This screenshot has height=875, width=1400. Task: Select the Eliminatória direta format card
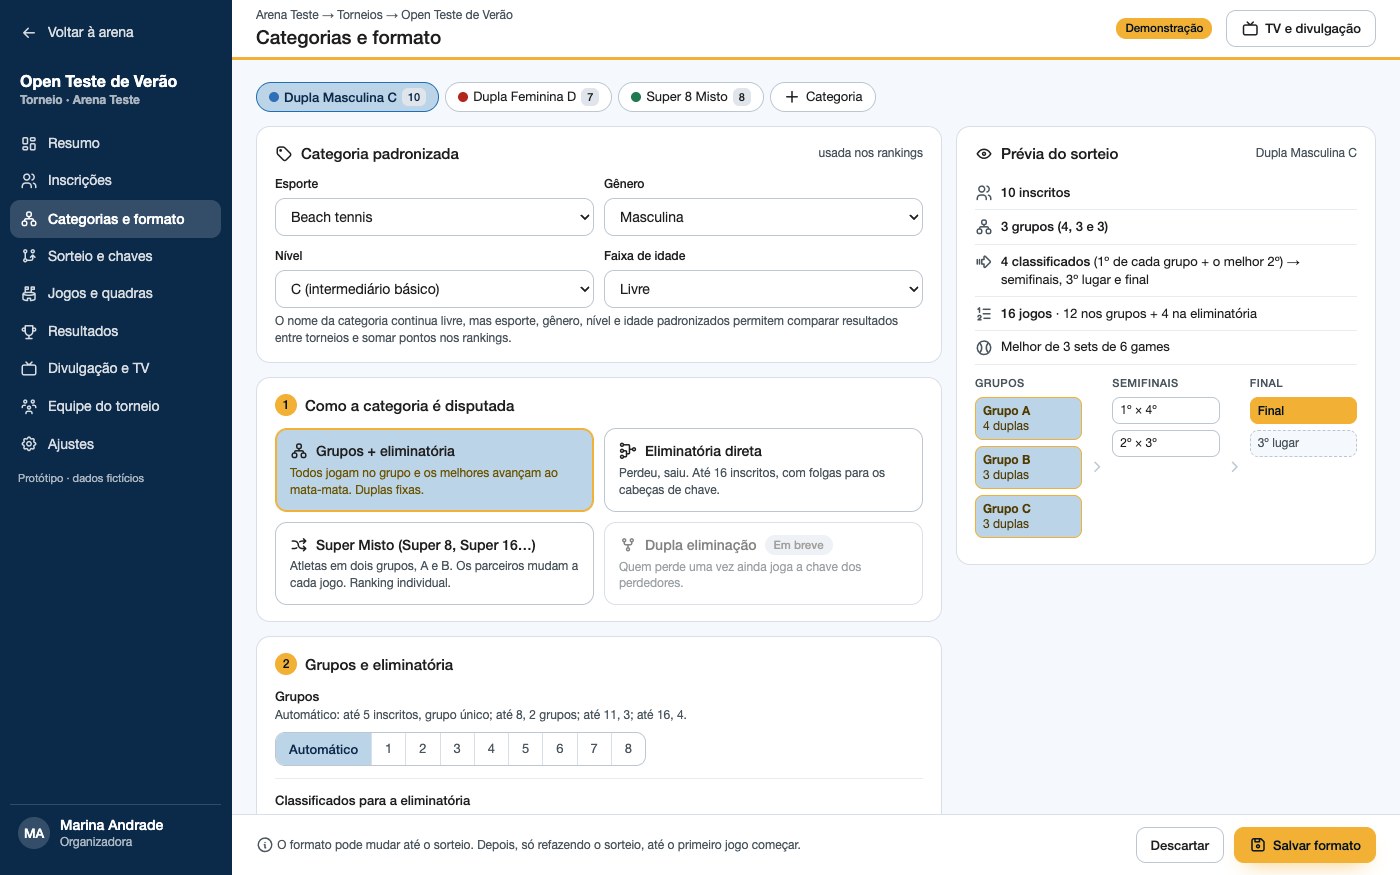(x=763, y=470)
